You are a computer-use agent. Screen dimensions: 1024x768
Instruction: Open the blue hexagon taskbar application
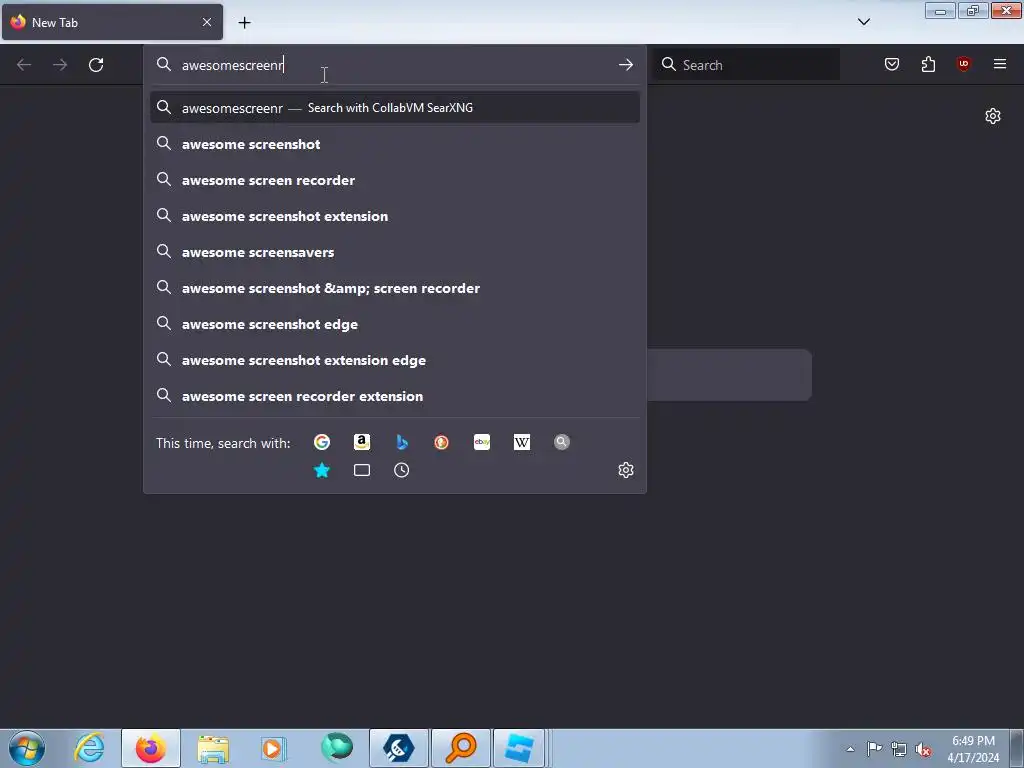pyautogui.click(x=399, y=748)
